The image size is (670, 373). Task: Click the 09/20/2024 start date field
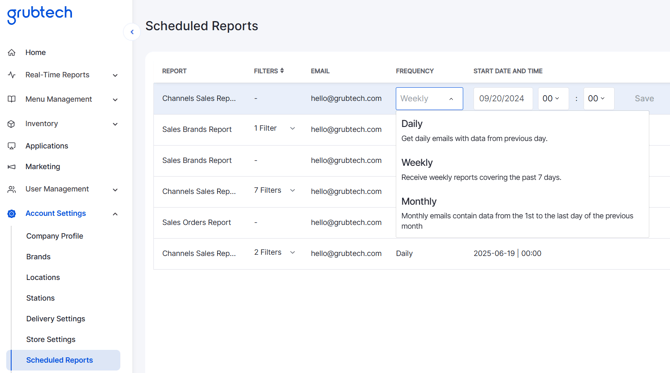click(503, 99)
